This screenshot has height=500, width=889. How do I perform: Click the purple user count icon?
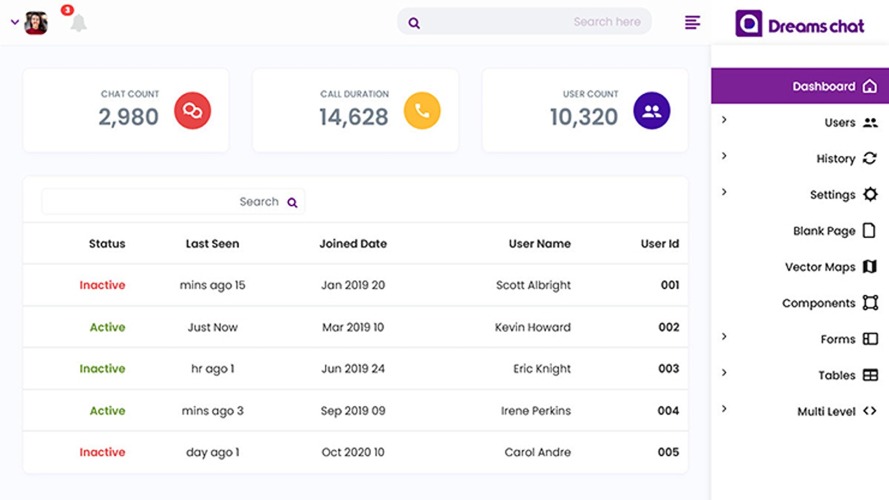(651, 111)
